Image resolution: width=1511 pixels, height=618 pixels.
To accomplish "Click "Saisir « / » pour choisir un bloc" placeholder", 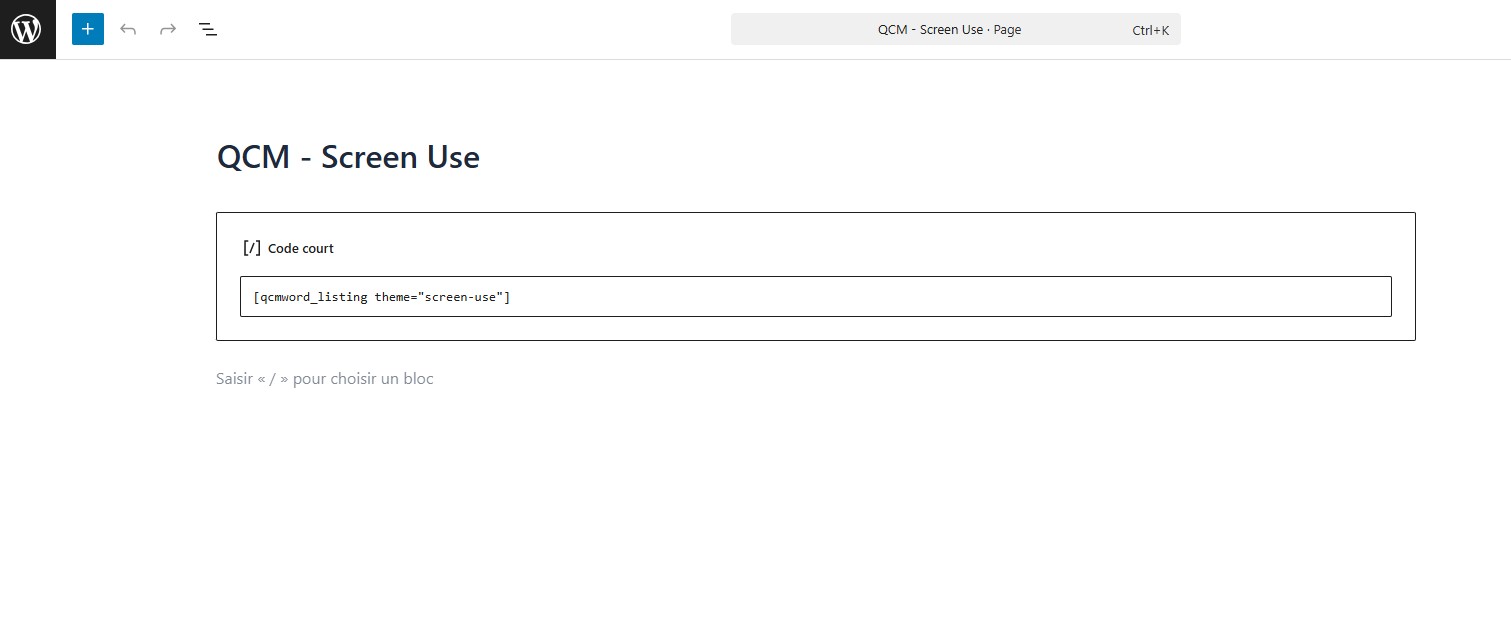I will pyautogui.click(x=325, y=379).
